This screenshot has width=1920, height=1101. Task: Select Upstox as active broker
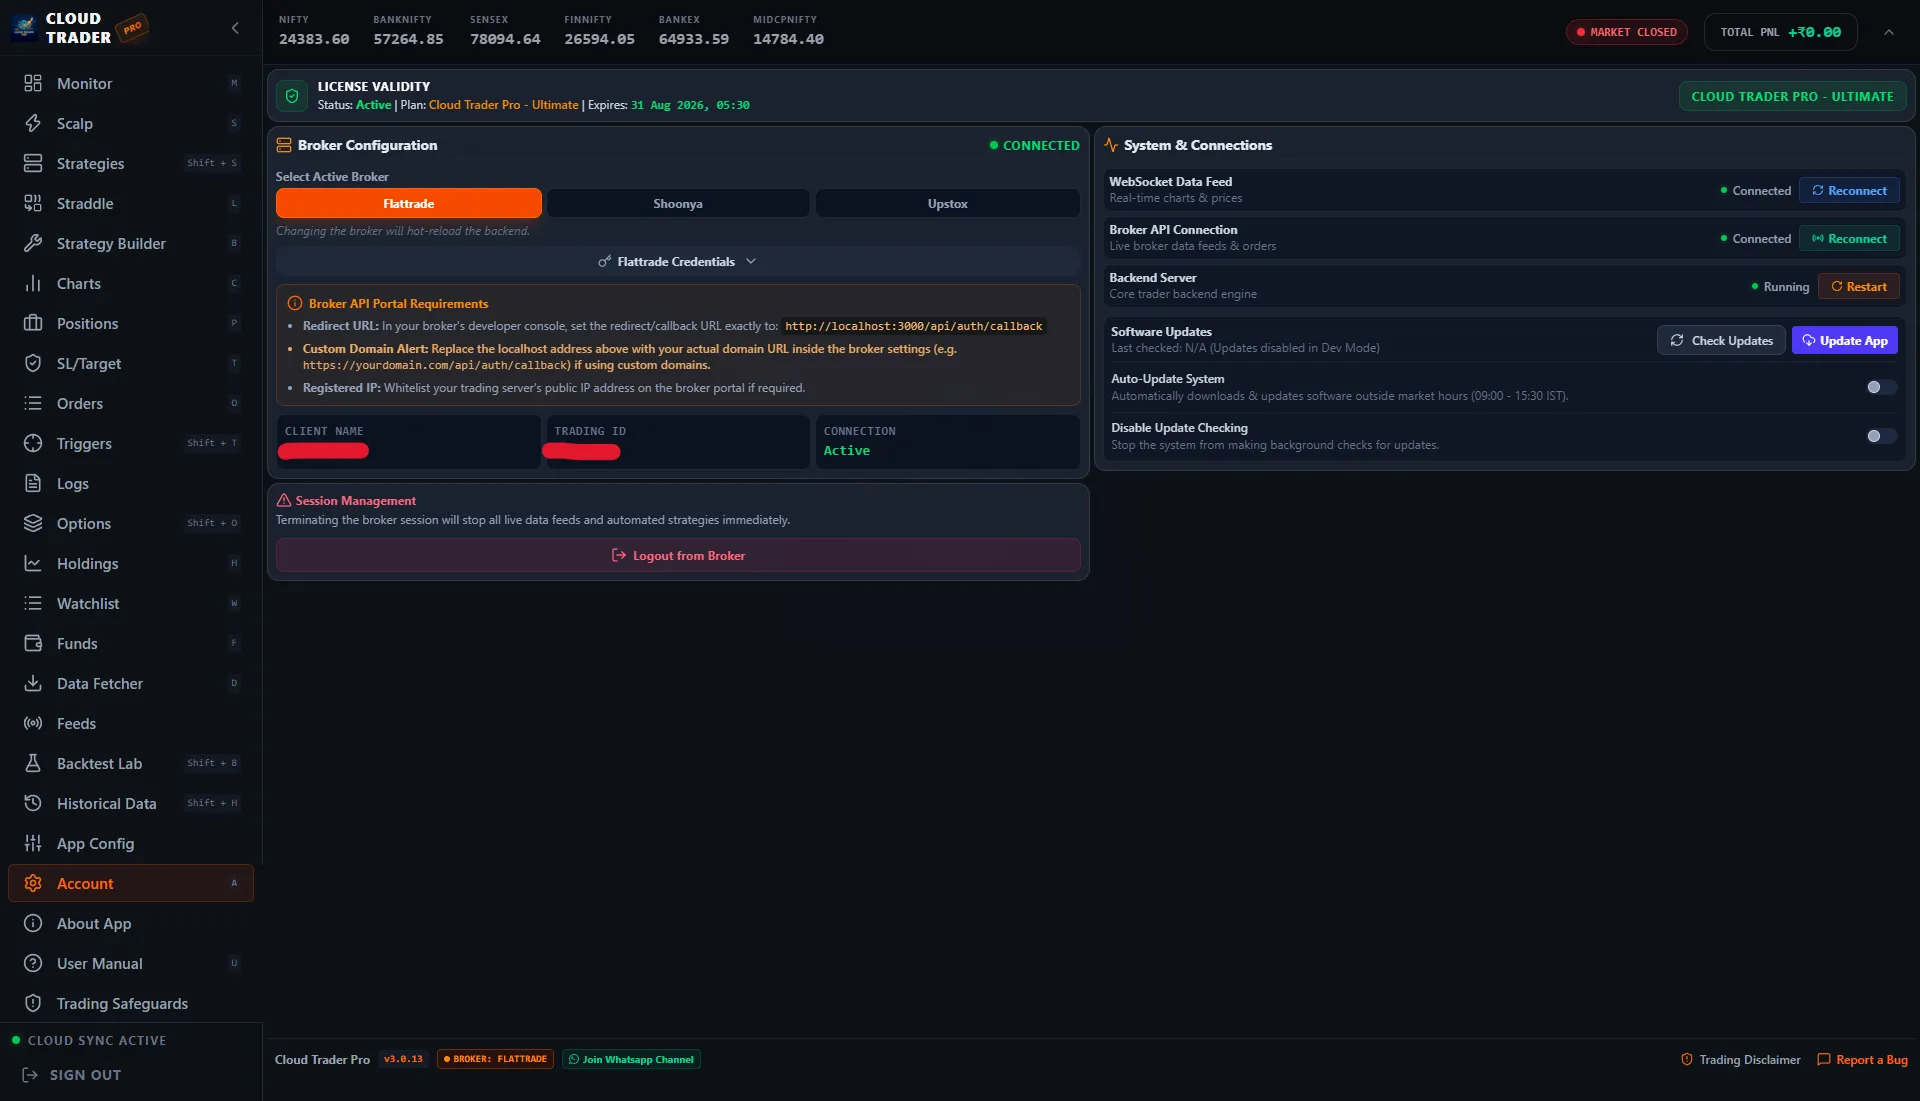click(947, 203)
